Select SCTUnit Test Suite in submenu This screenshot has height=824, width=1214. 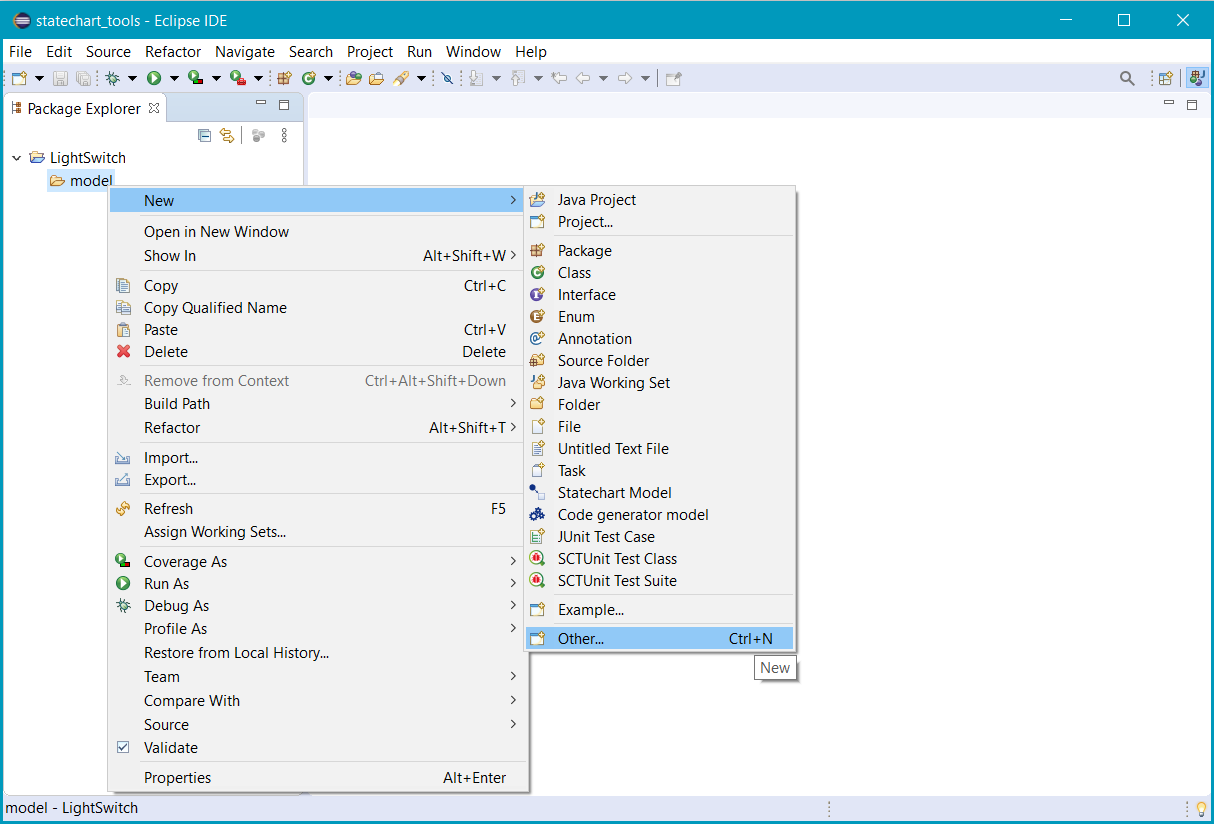pos(659,581)
